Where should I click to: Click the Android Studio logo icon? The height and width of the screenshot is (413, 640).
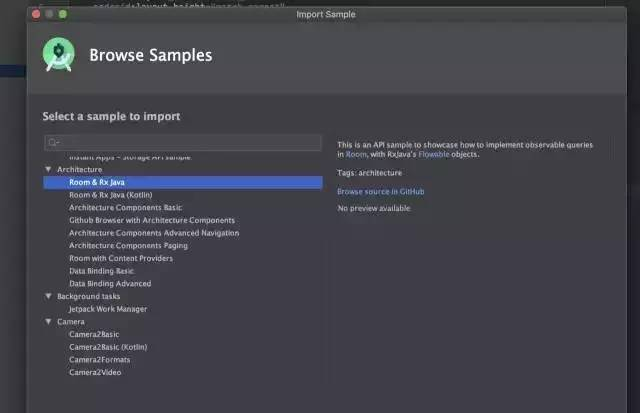click(58, 55)
